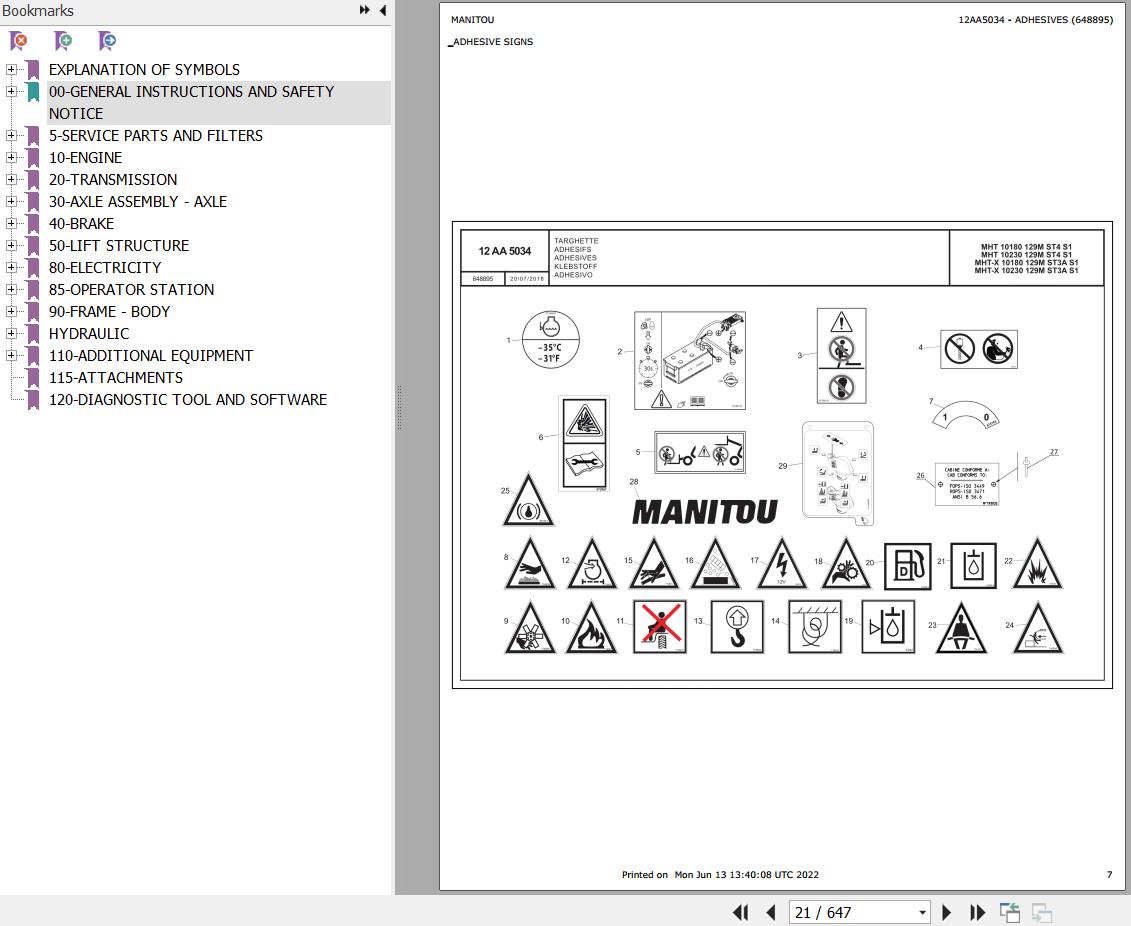The width and height of the screenshot is (1131, 926).
Task: Open the 40-BRAKE bookmark
Action: [82, 224]
